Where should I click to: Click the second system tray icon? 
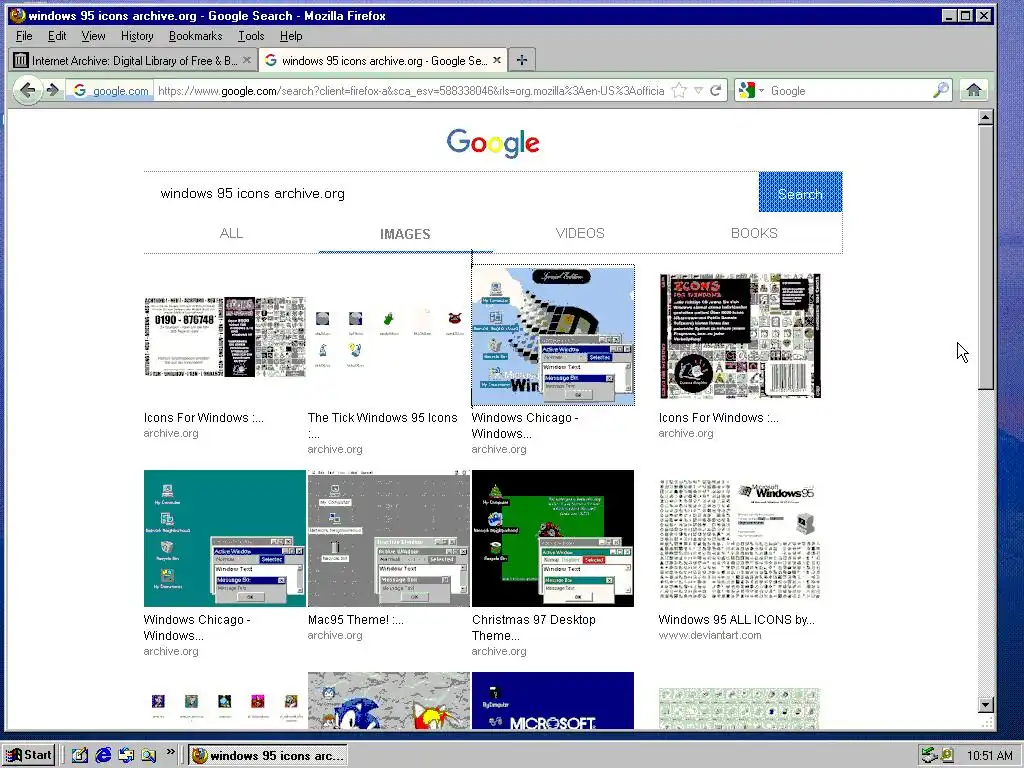point(946,755)
